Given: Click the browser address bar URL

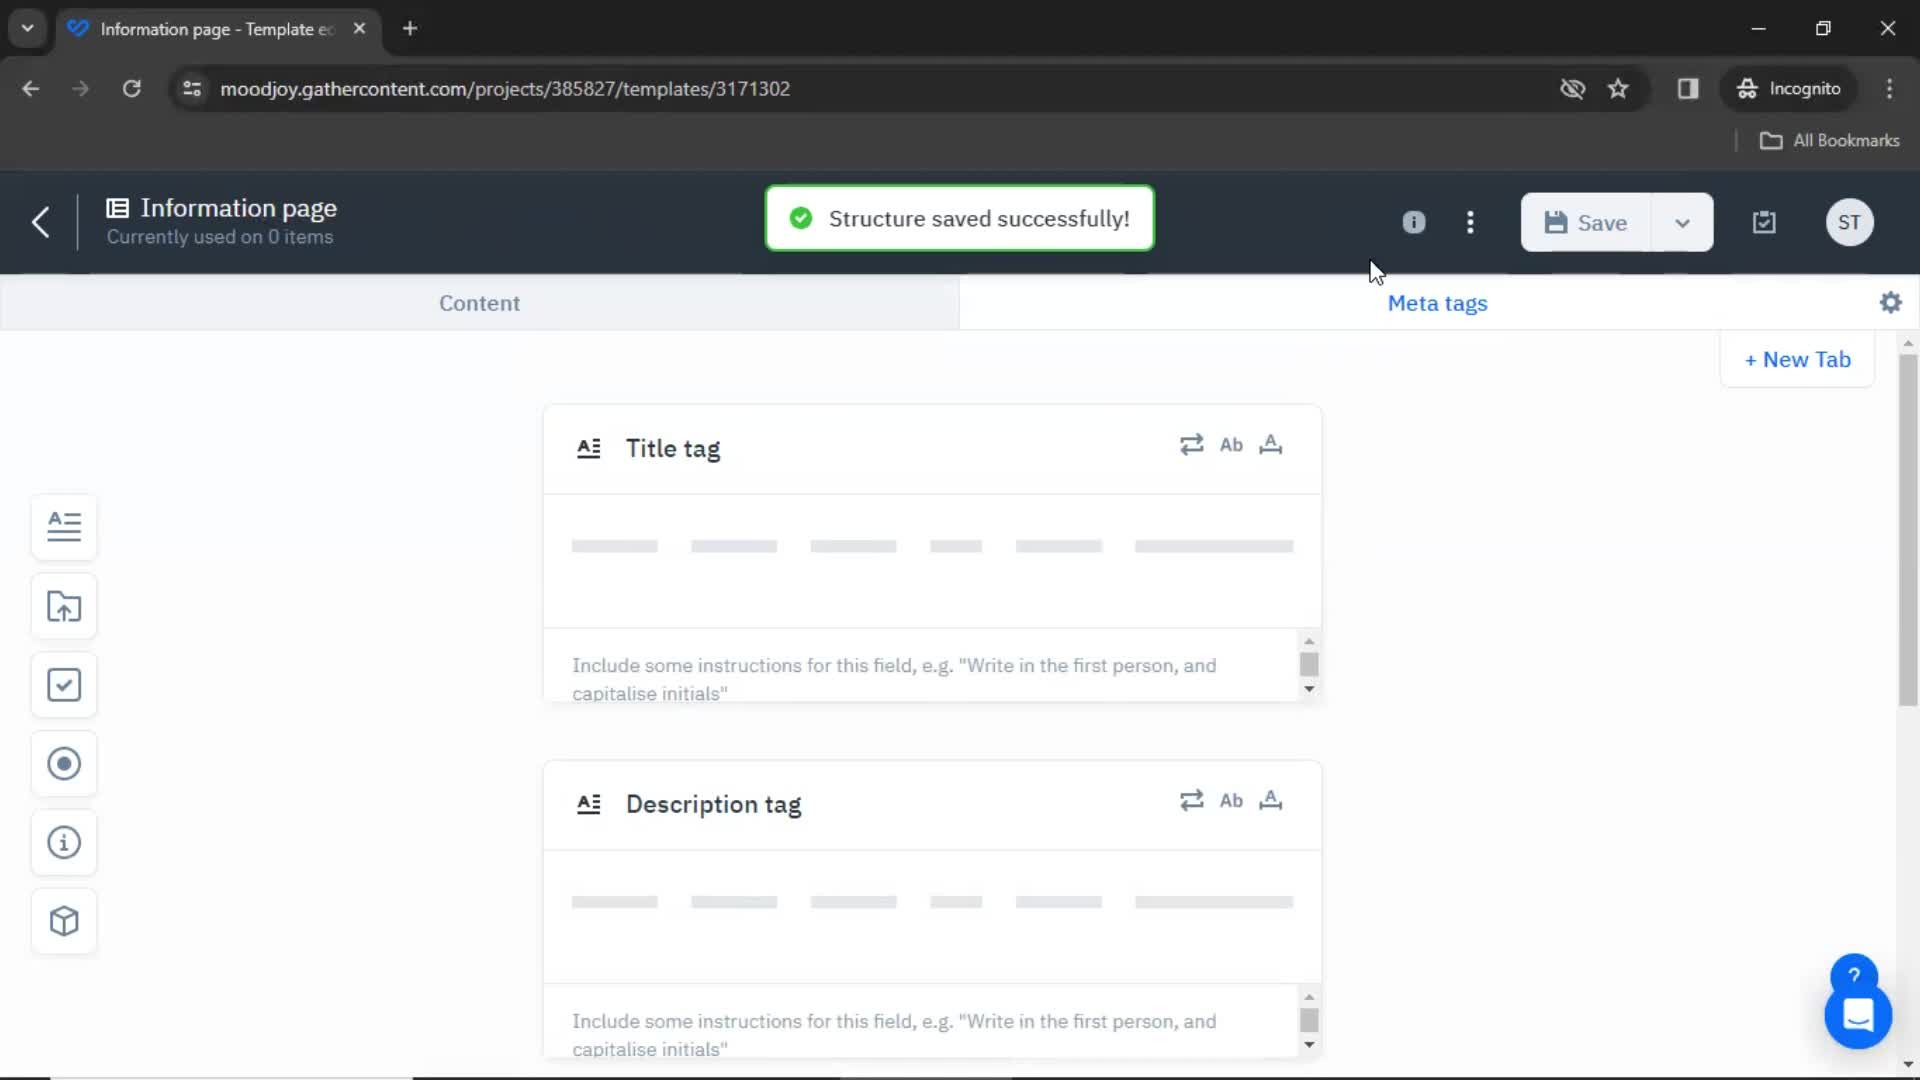Looking at the screenshot, I should tap(505, 89).
